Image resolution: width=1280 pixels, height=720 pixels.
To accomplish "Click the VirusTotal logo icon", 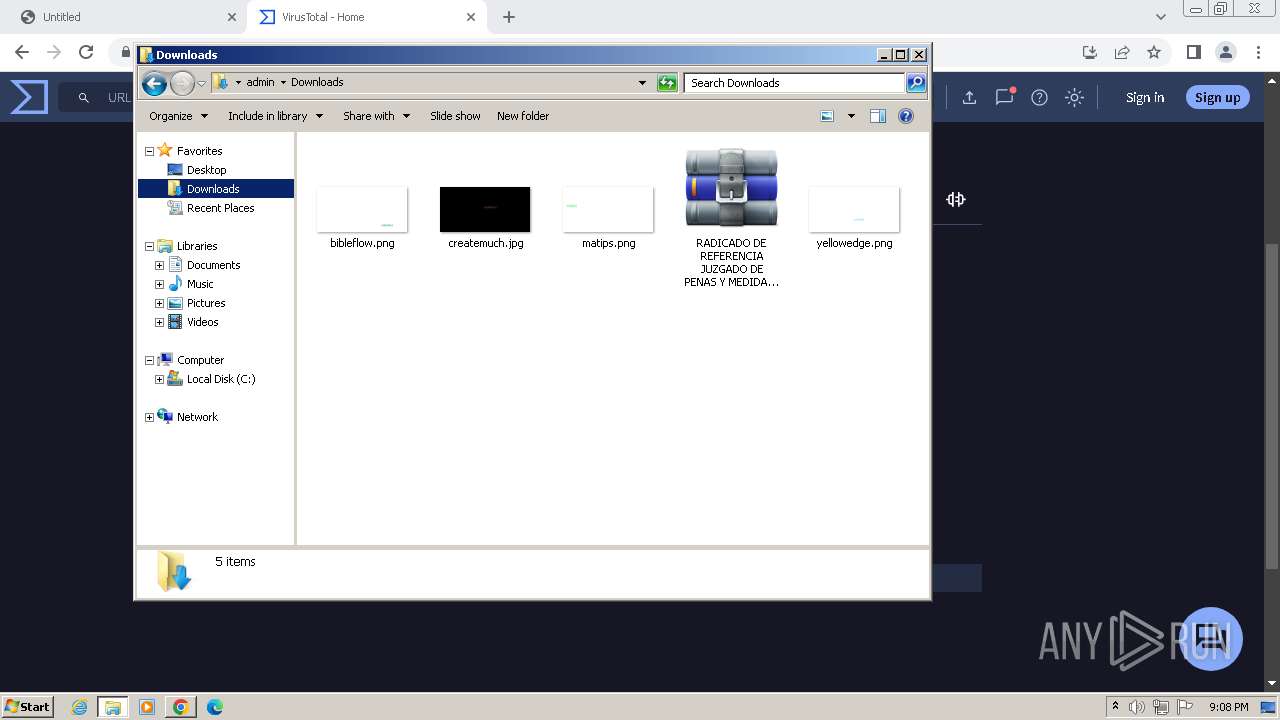I will tap(29, 97).
